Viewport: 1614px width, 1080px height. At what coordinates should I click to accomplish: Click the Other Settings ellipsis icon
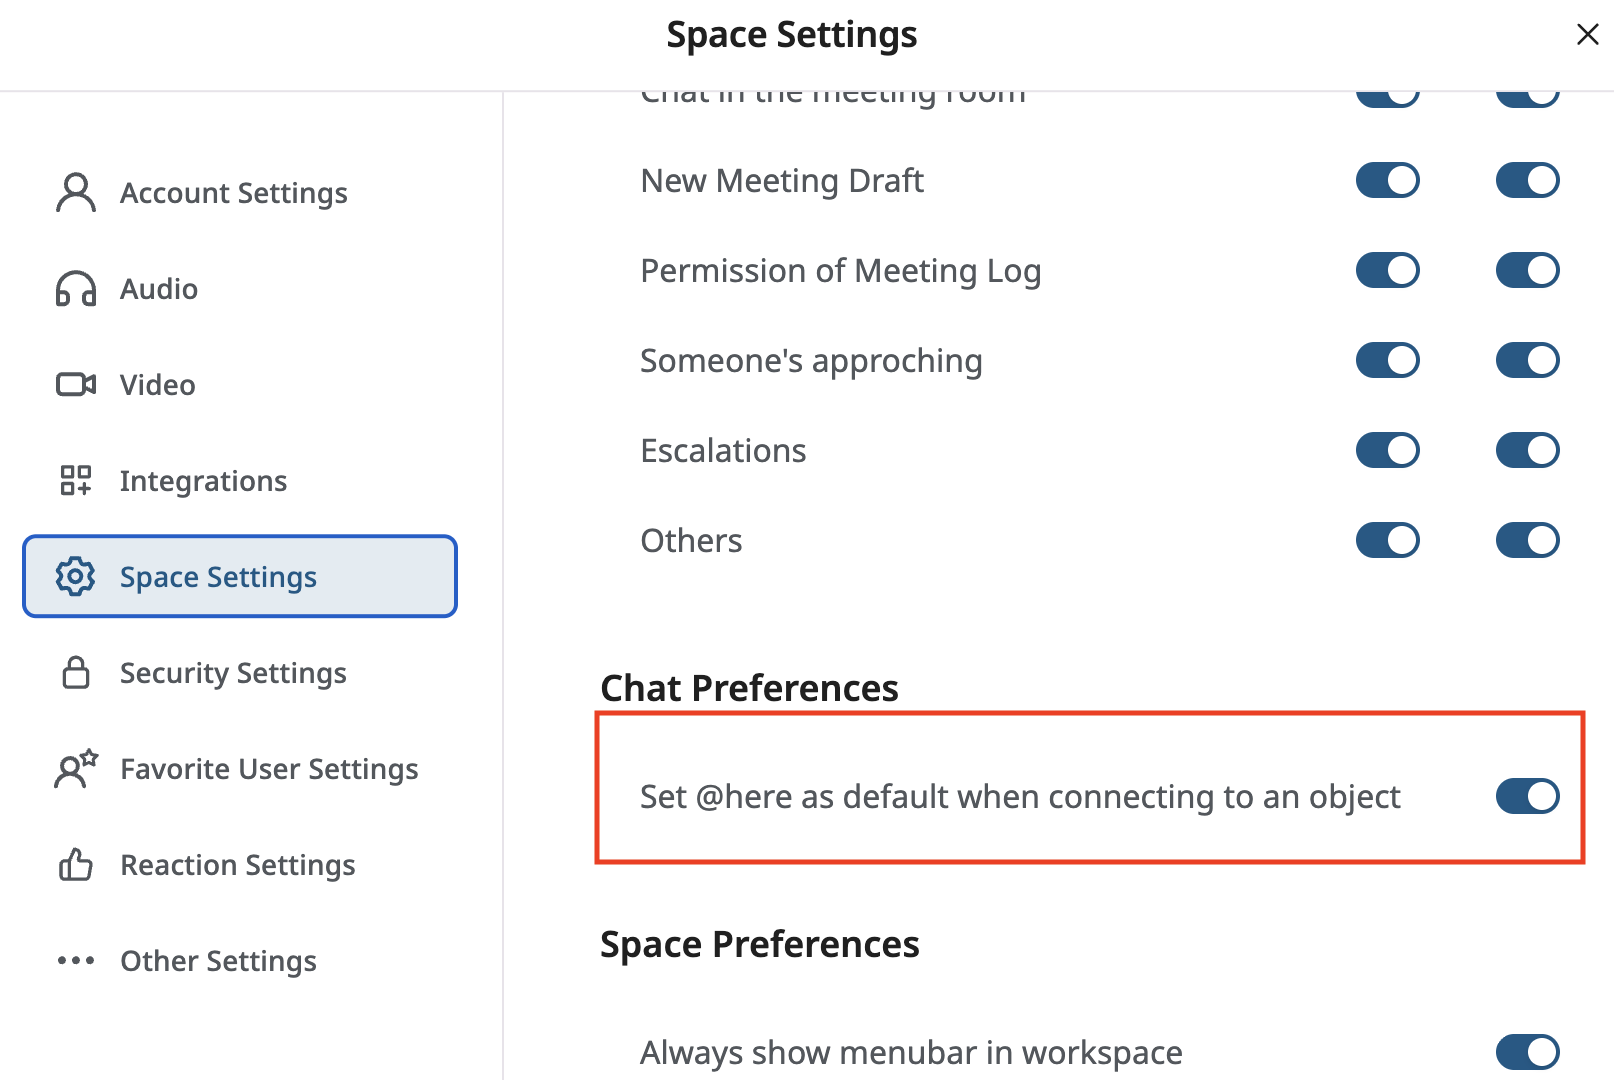[76, 961]
